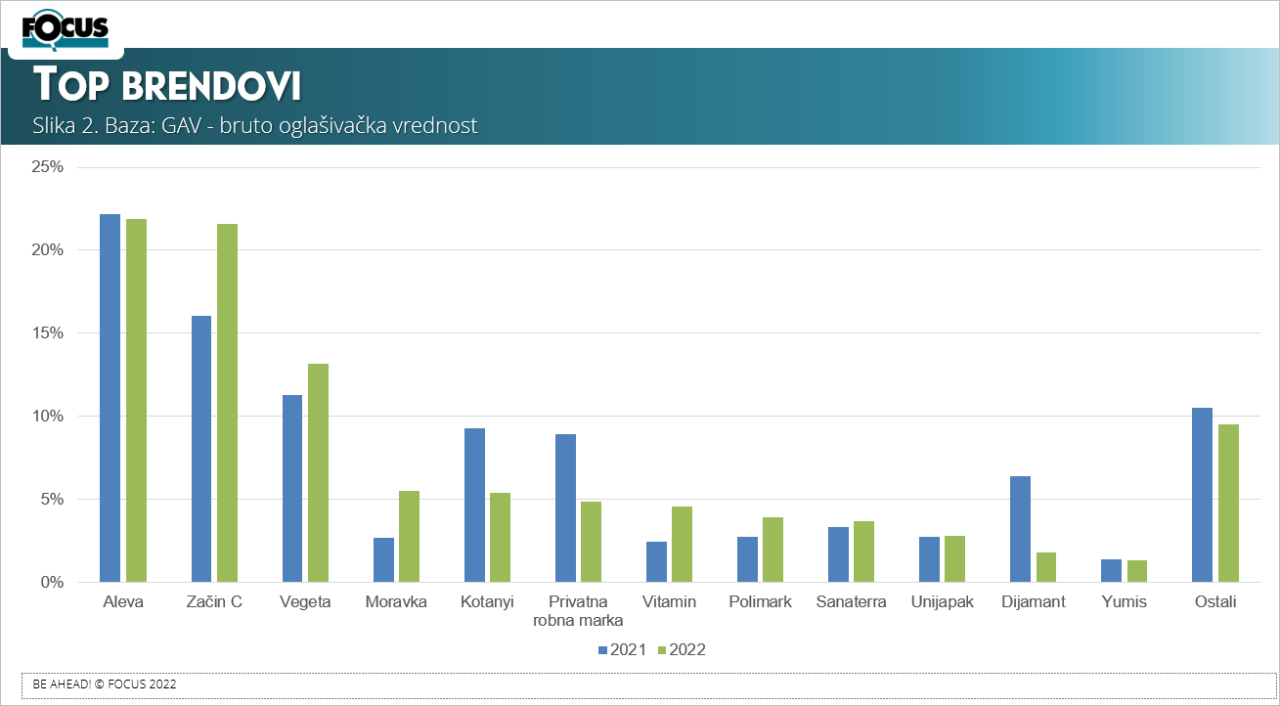This screenshot has height=706, width=1280.
Task: Click the 'Slika 2. Baza: GAV' subtitle
Action: click(x=255, y=126)
